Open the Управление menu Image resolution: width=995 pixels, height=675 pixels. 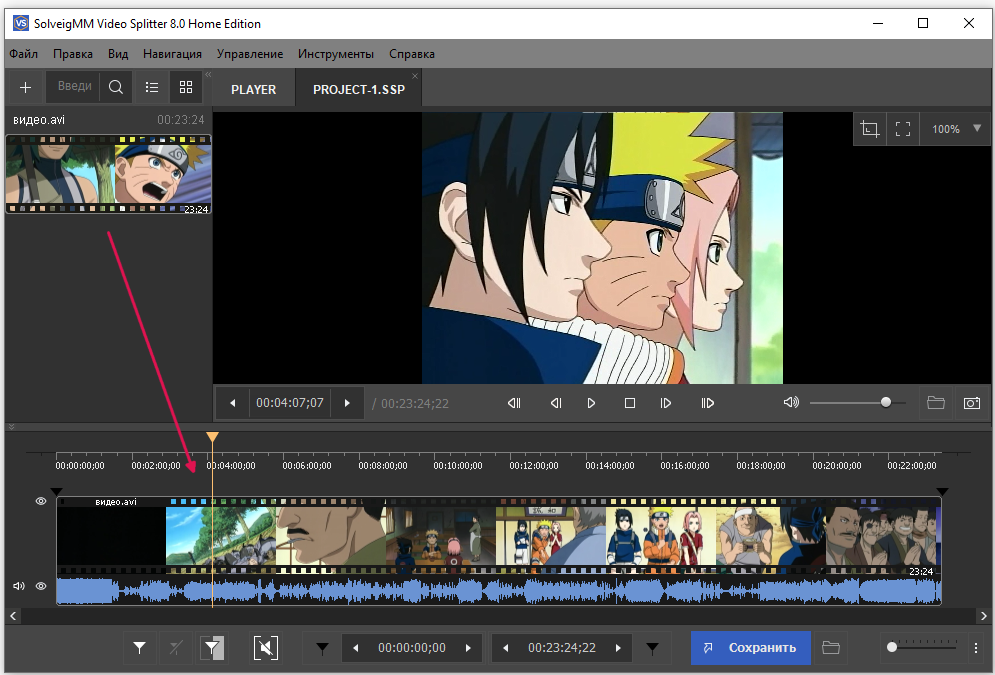[250, 54]
